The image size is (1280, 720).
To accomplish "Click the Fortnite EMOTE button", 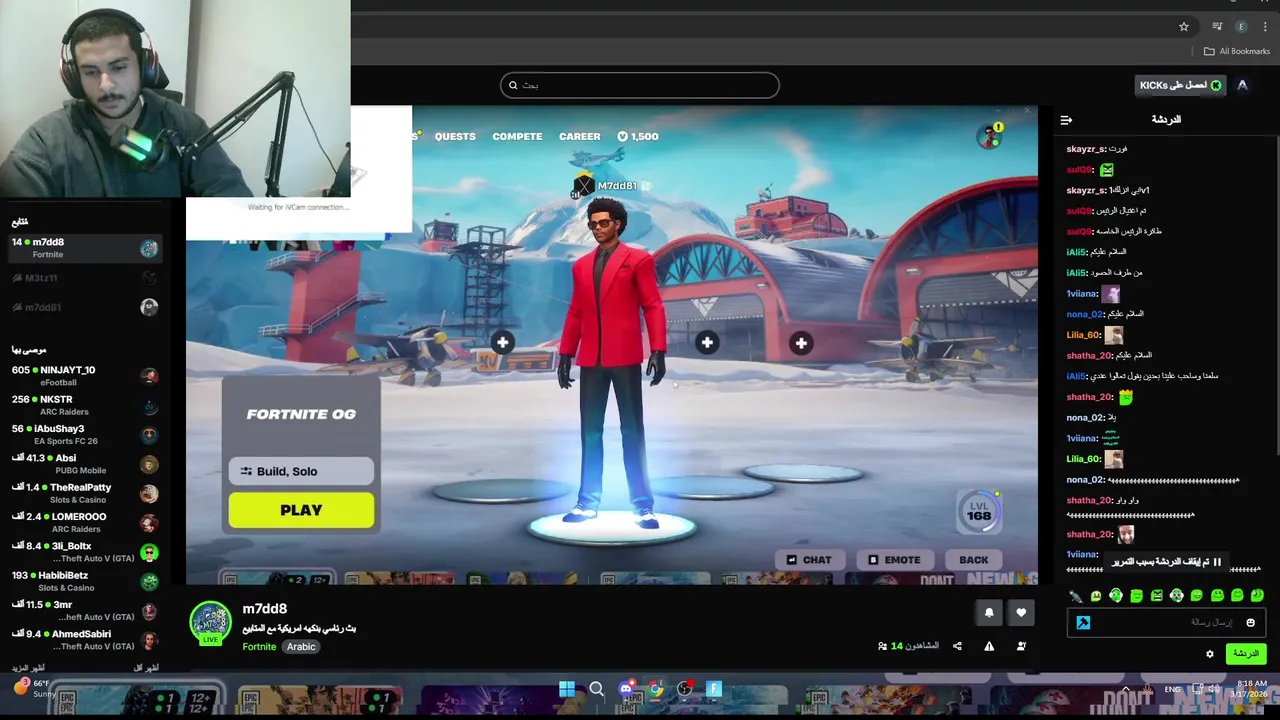I will [x=894, y=560].
